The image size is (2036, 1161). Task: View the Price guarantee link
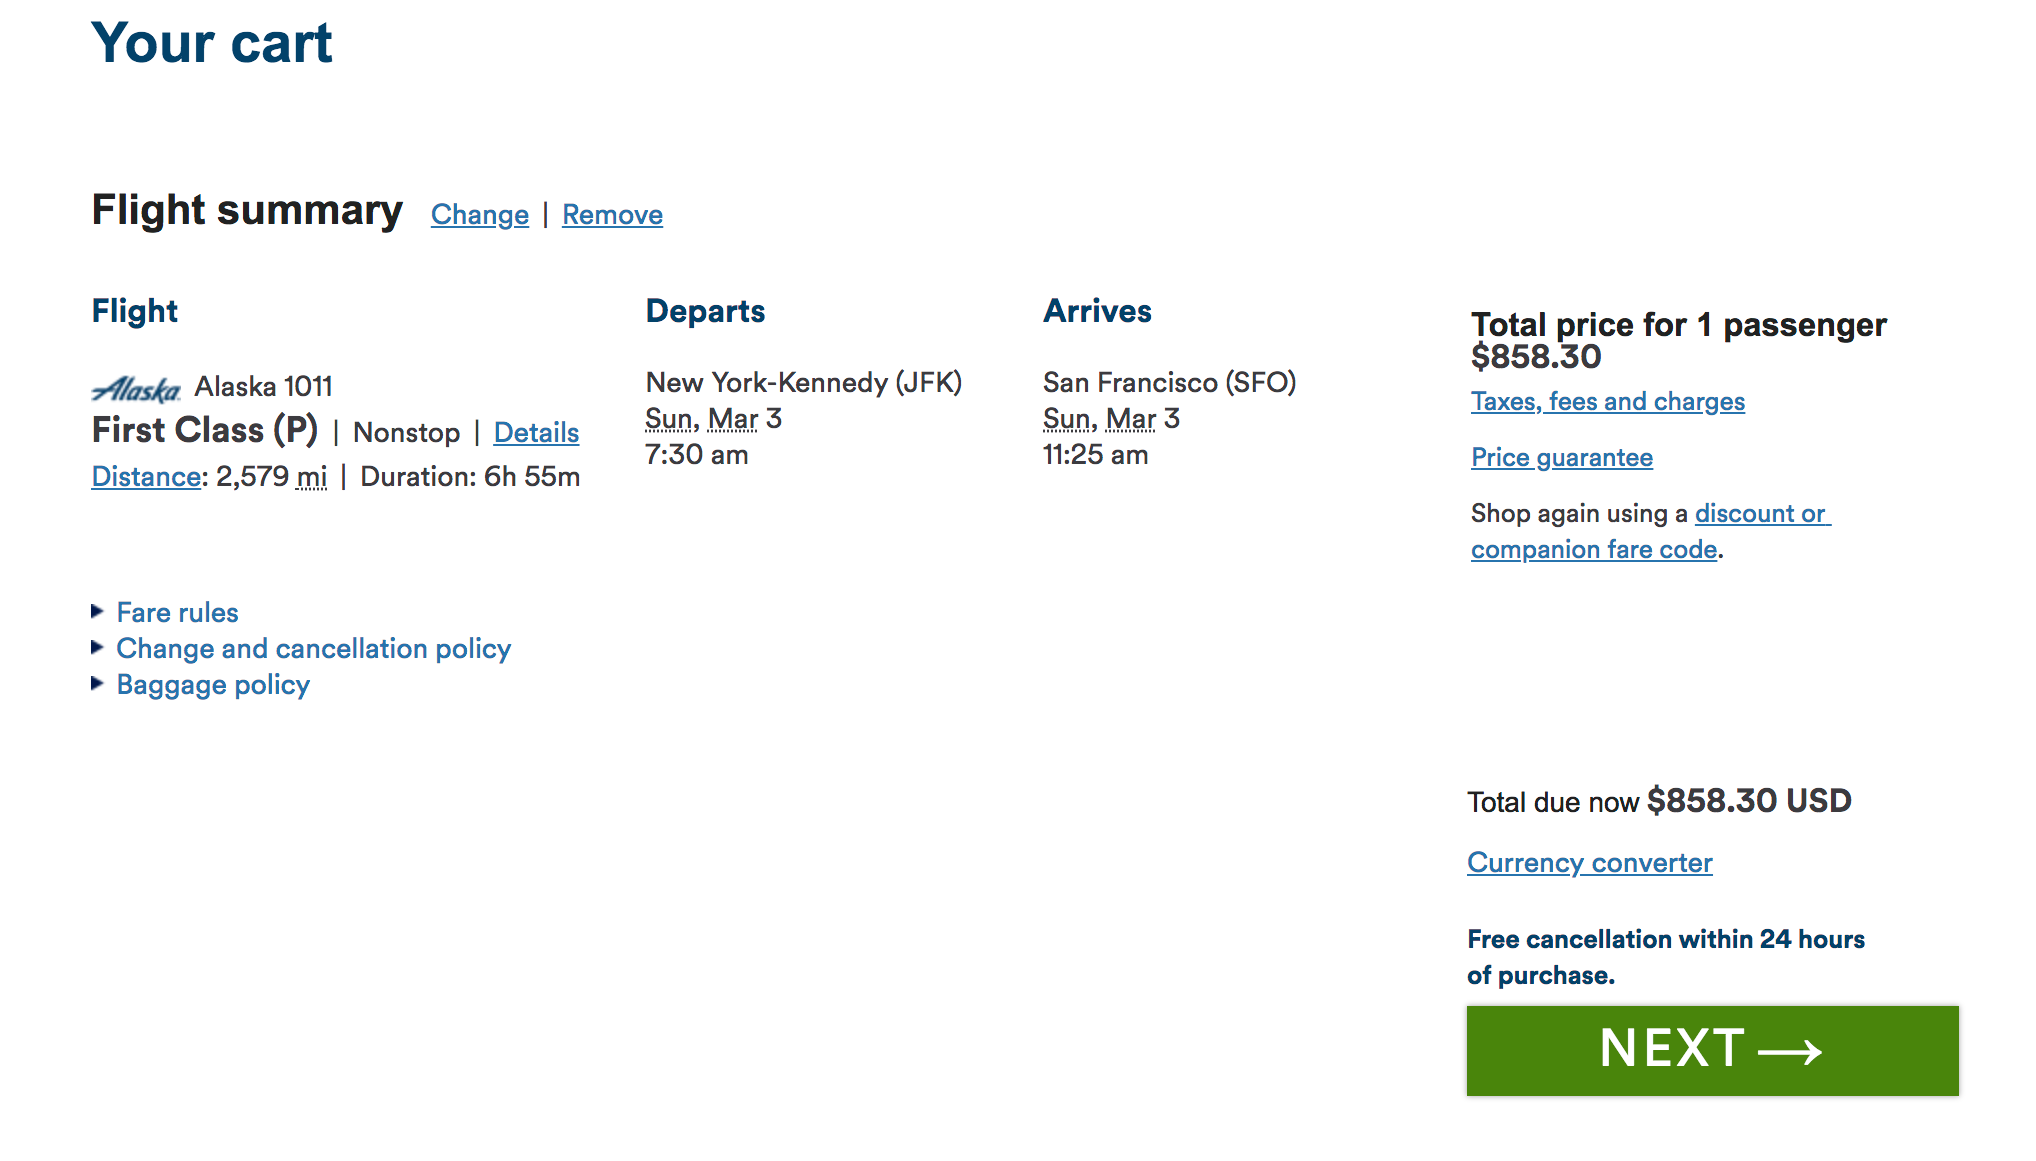[x=1561, y=458]
